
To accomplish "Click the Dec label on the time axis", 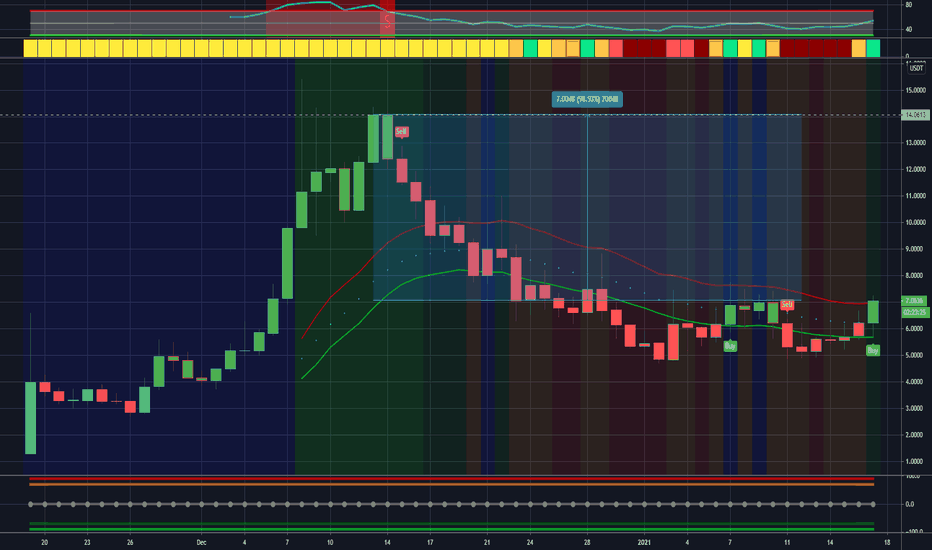I will pos(201,542).
